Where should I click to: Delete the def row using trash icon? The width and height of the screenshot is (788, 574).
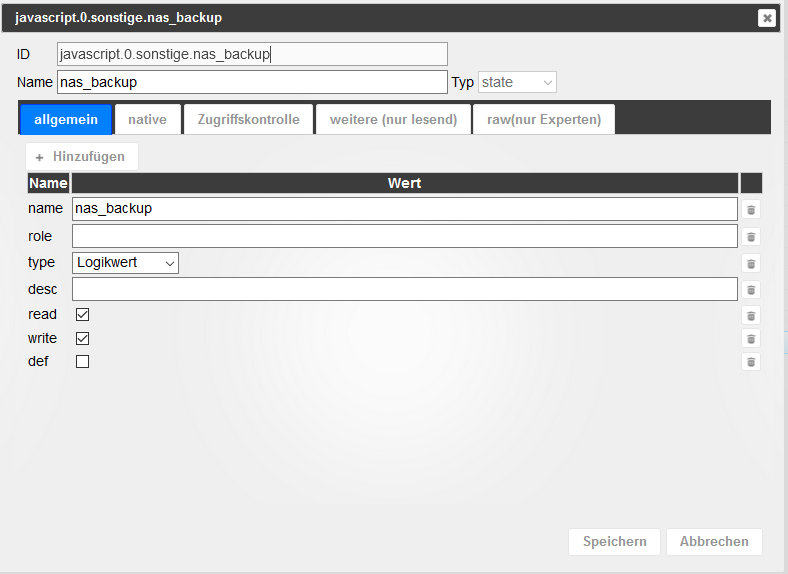point(751,362)
